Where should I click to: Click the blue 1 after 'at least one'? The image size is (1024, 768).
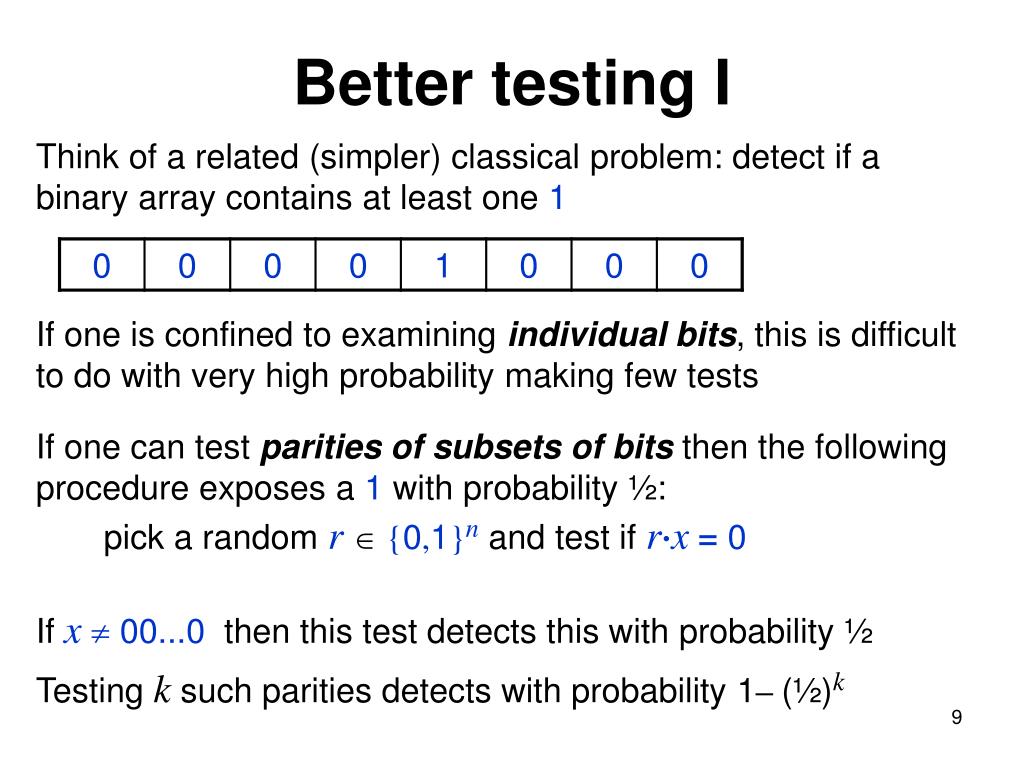point(556,198)
